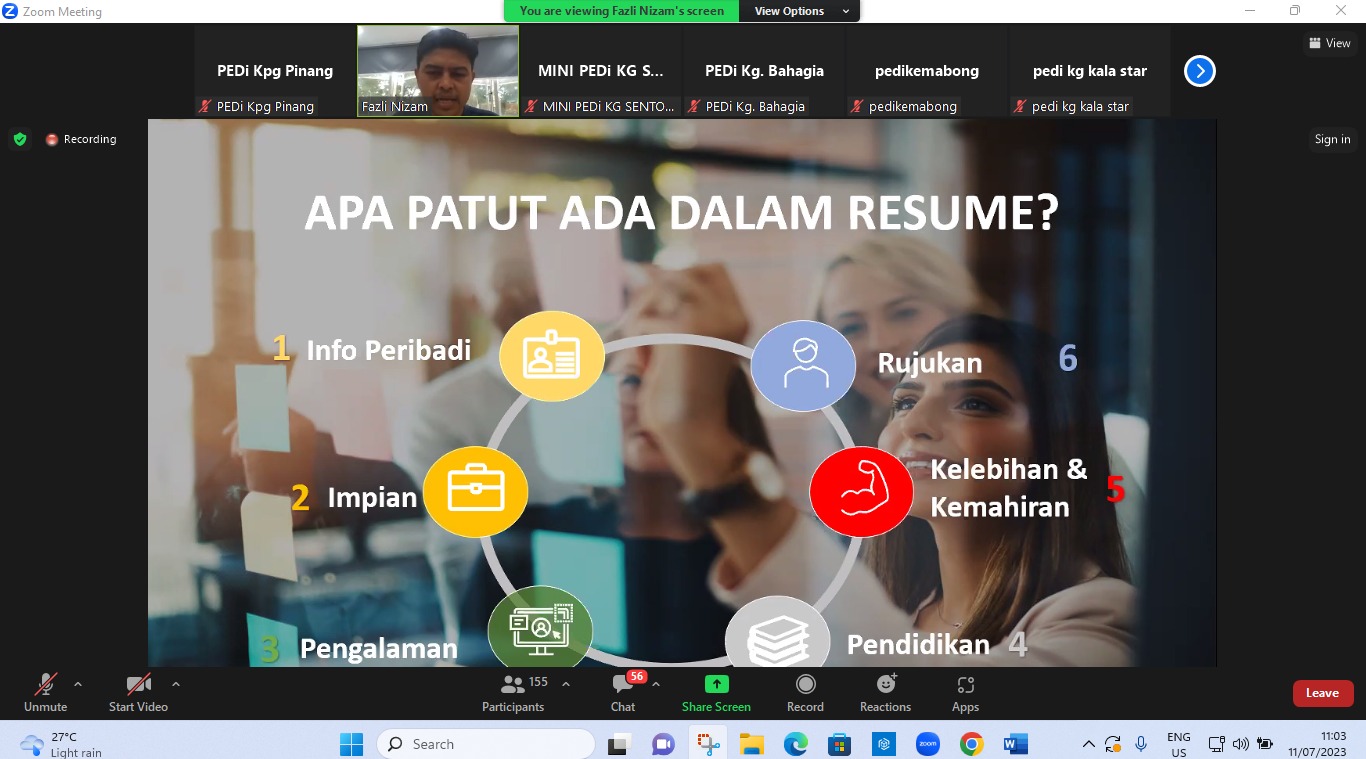Expand video options arrow beside Start Video
Viewport: 1366px width, 759px height.
tap(176, 684)
